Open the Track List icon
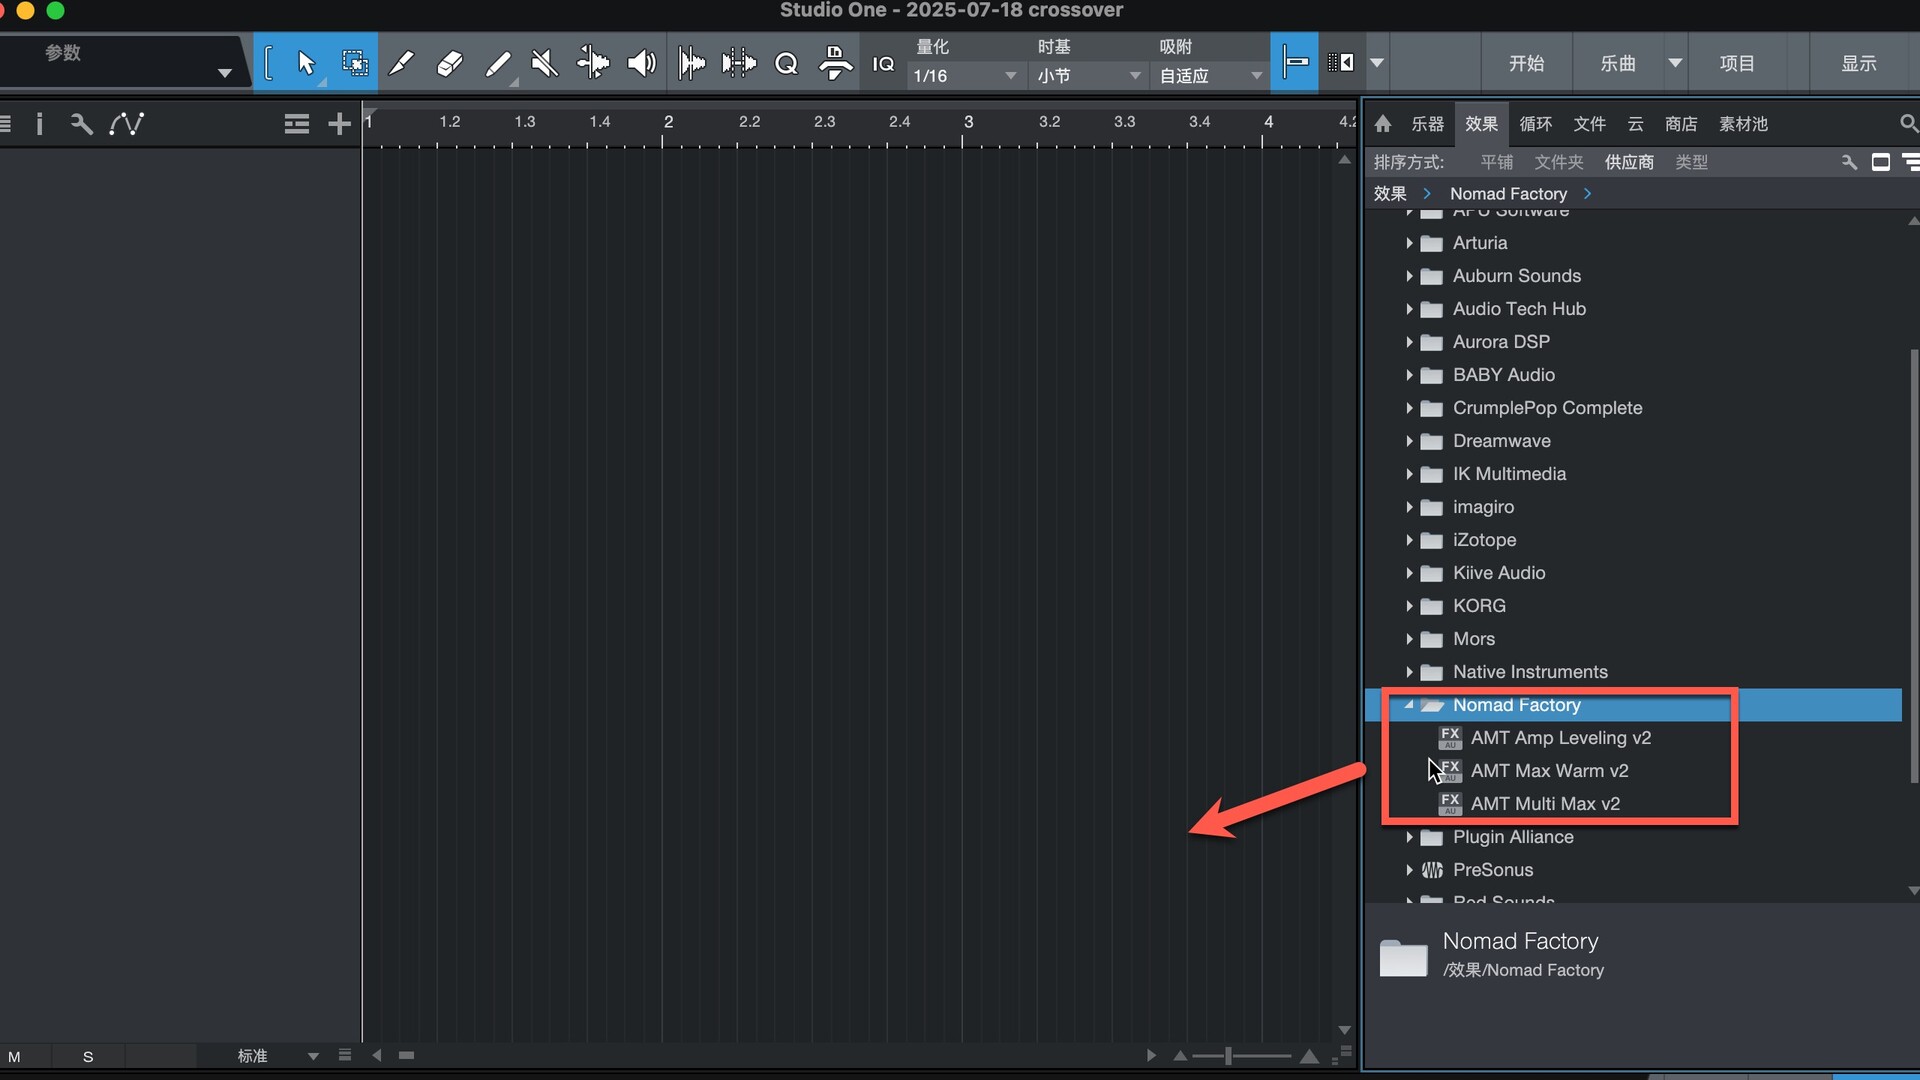The height and width of the screenshot is (1080, 1920). 296,124
